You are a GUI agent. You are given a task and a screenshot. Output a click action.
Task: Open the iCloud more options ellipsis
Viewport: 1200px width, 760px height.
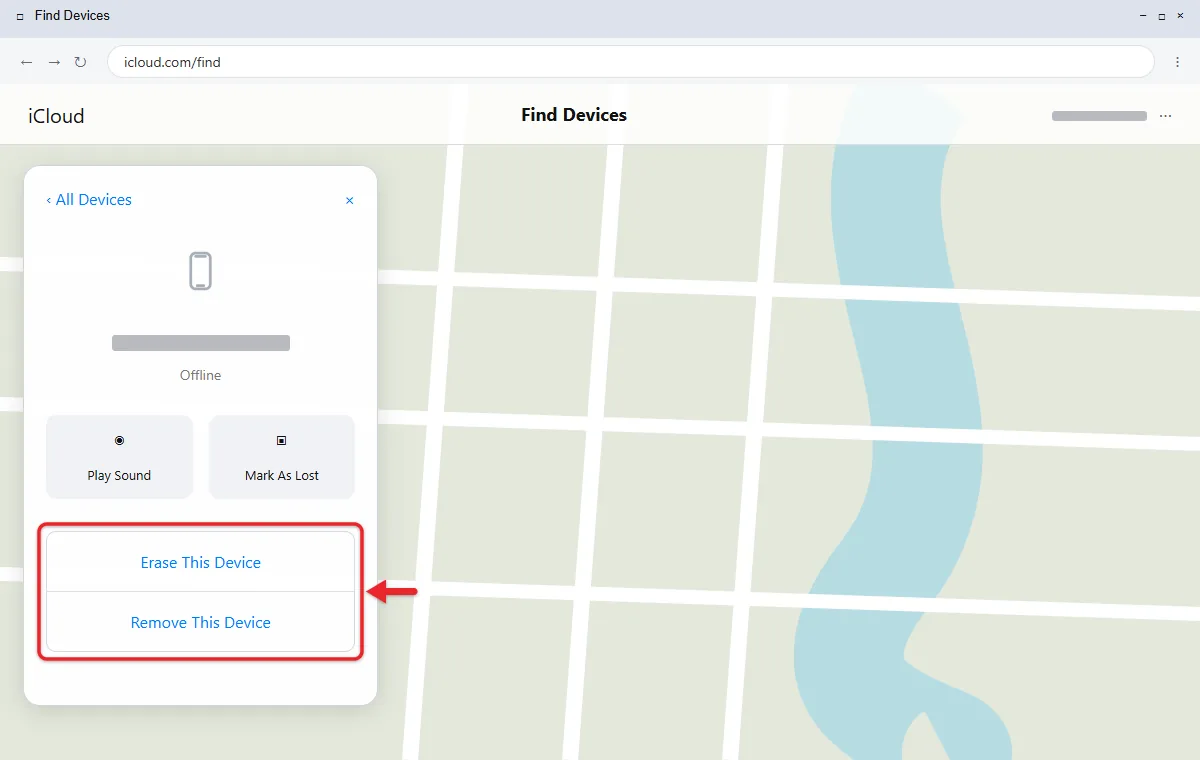coord(1165,116)
